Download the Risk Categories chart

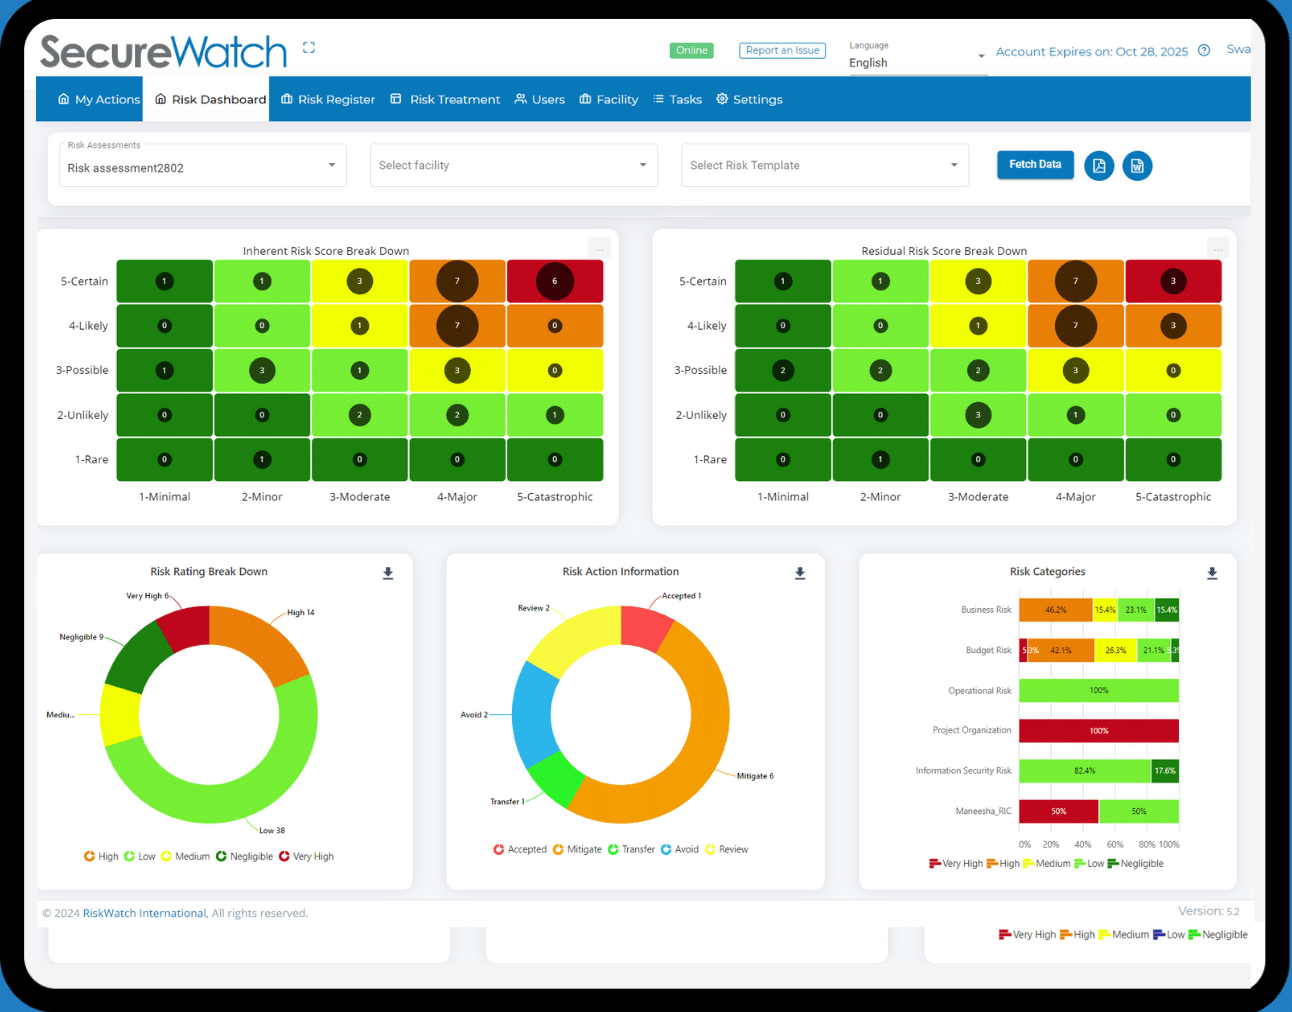(x=1212, y=573)
